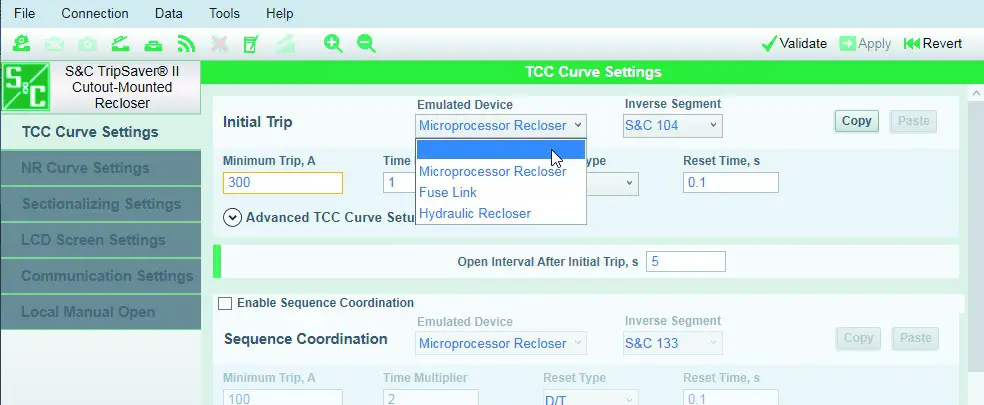Click the S&C logo icon
The image size is (984, 405).
26,87
